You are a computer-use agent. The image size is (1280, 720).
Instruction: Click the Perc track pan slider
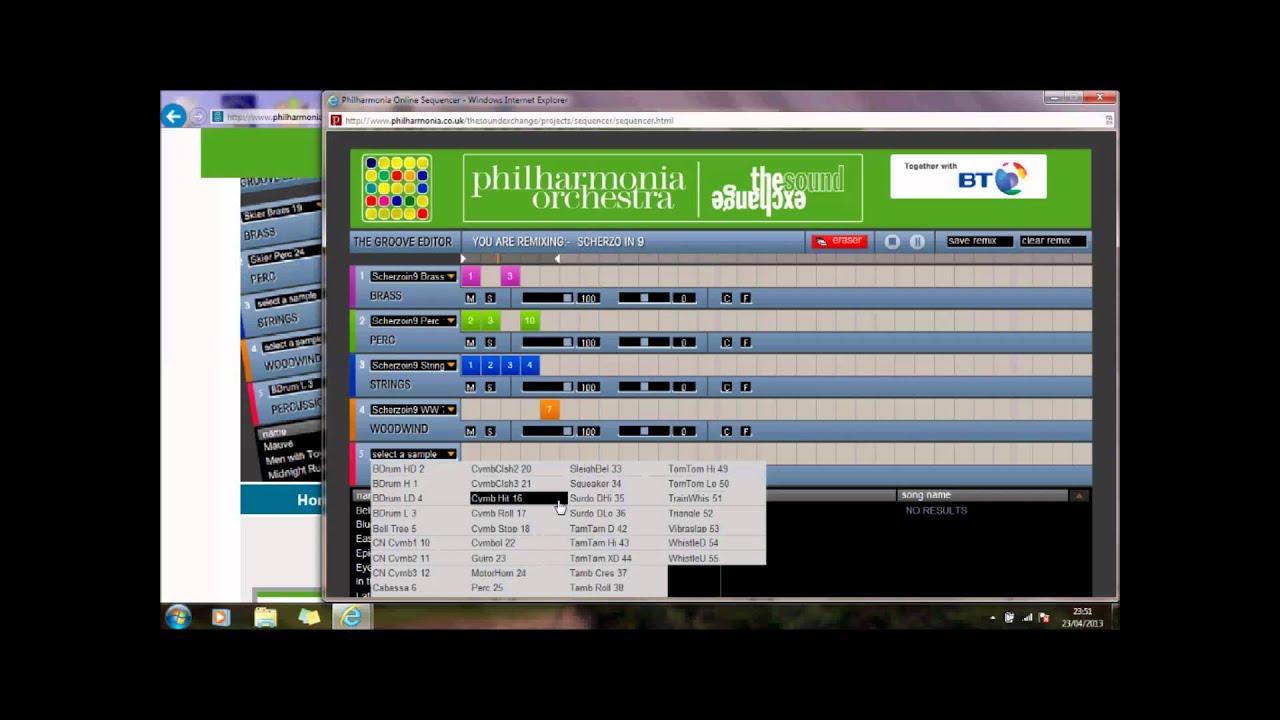point(644,342)
